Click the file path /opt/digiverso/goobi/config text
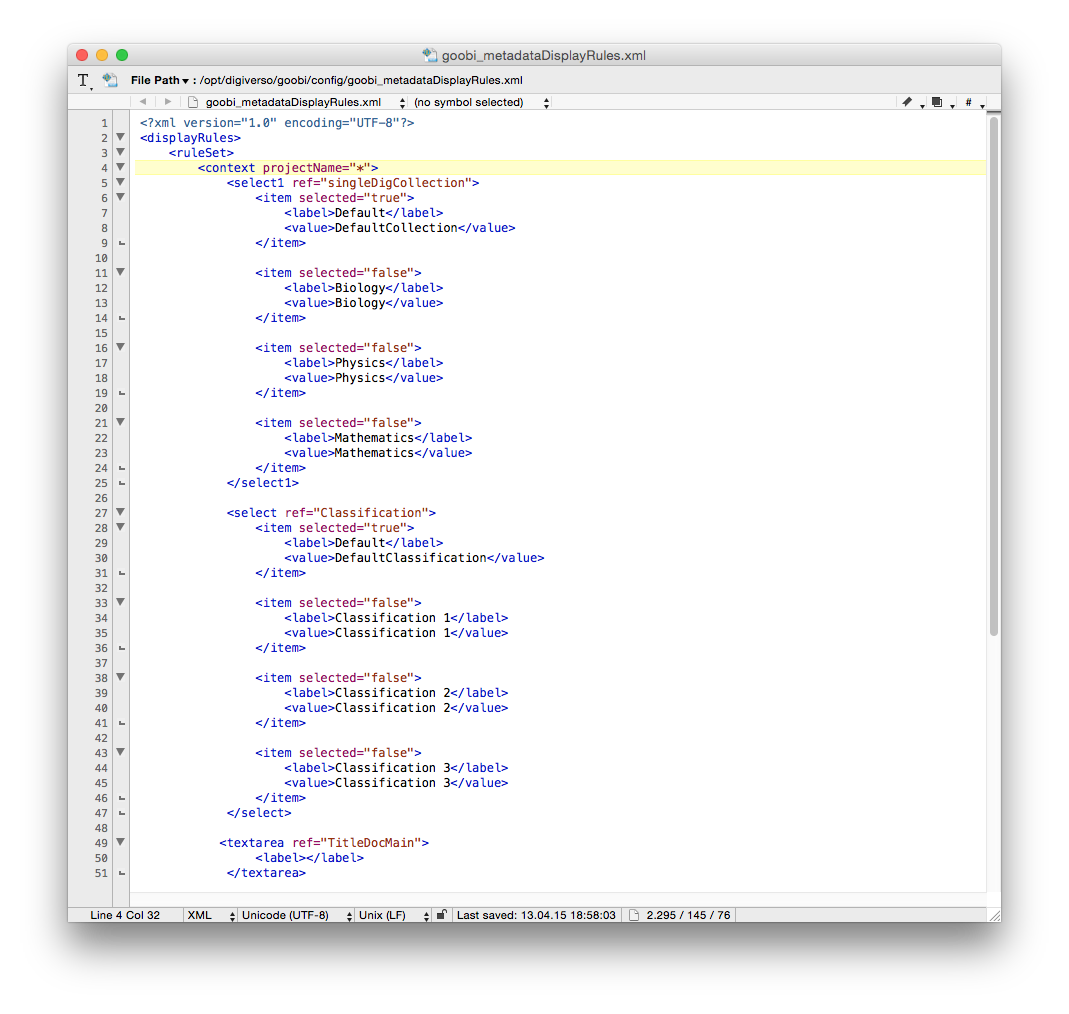Viewport: 1069px width, 1014px height. pos(361,80)
